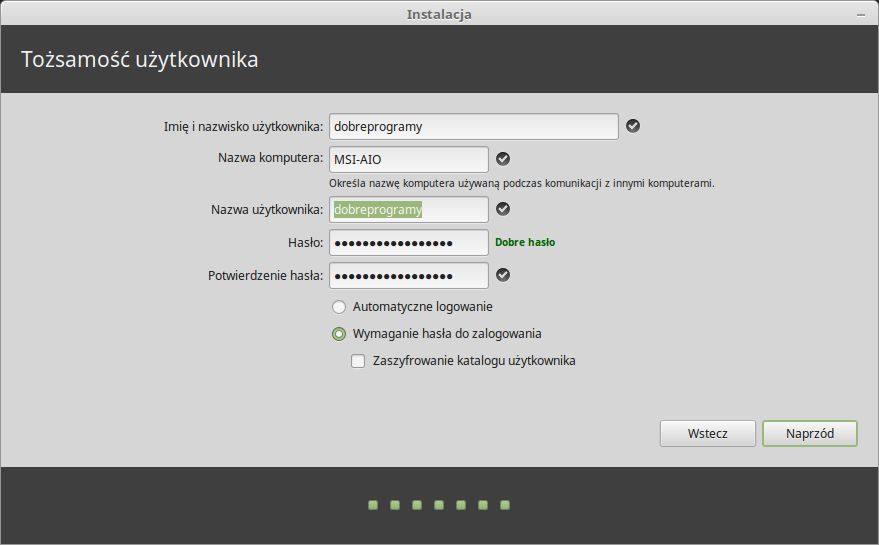Enable Zaszyfrowanie katalogu użytkownika checkbox
Screen dimensions: 879x545
358,361
